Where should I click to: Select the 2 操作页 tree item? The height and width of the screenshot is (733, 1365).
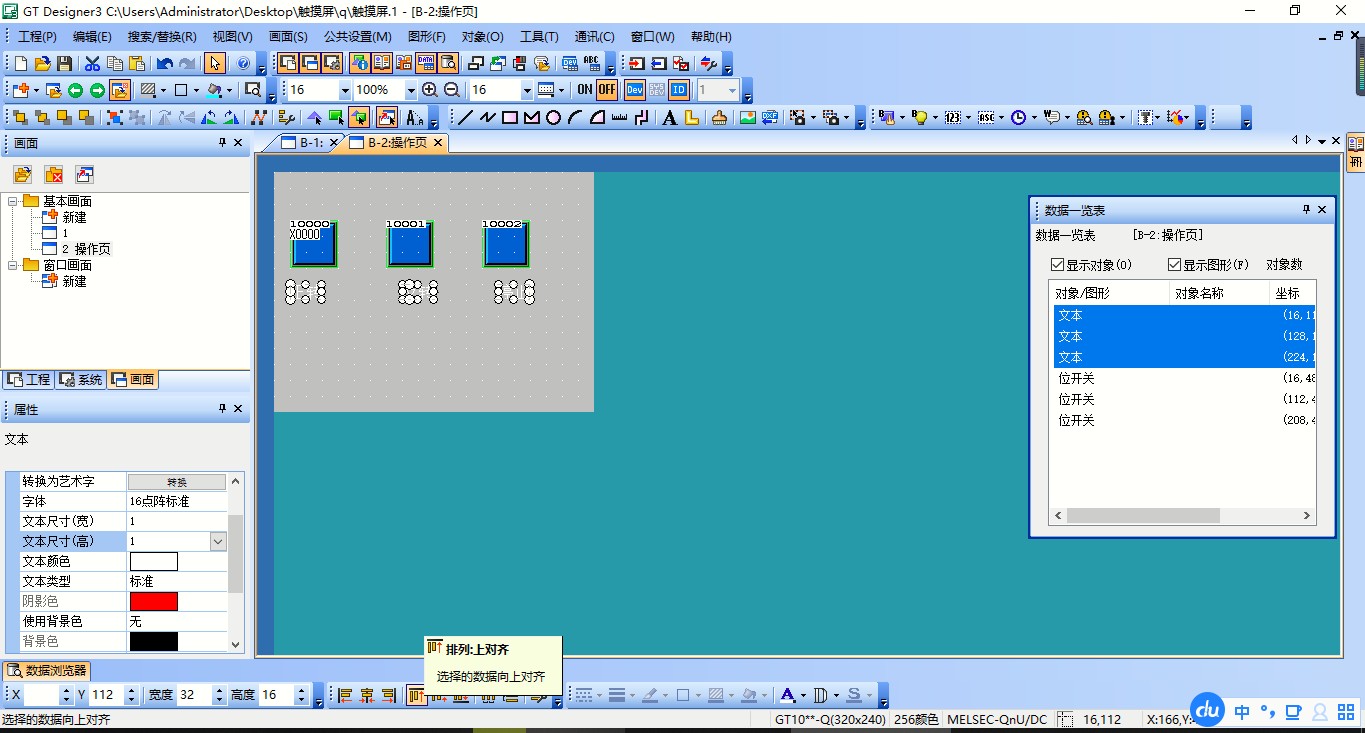(x=86, y=249)
